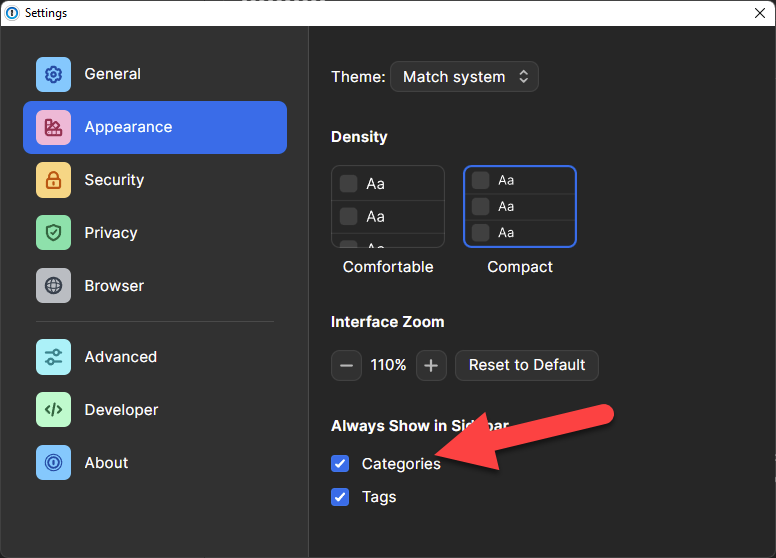Decrease interface zoom with the minus button
The width and height of the screenshot is (776, 558).
click(346, 366)
